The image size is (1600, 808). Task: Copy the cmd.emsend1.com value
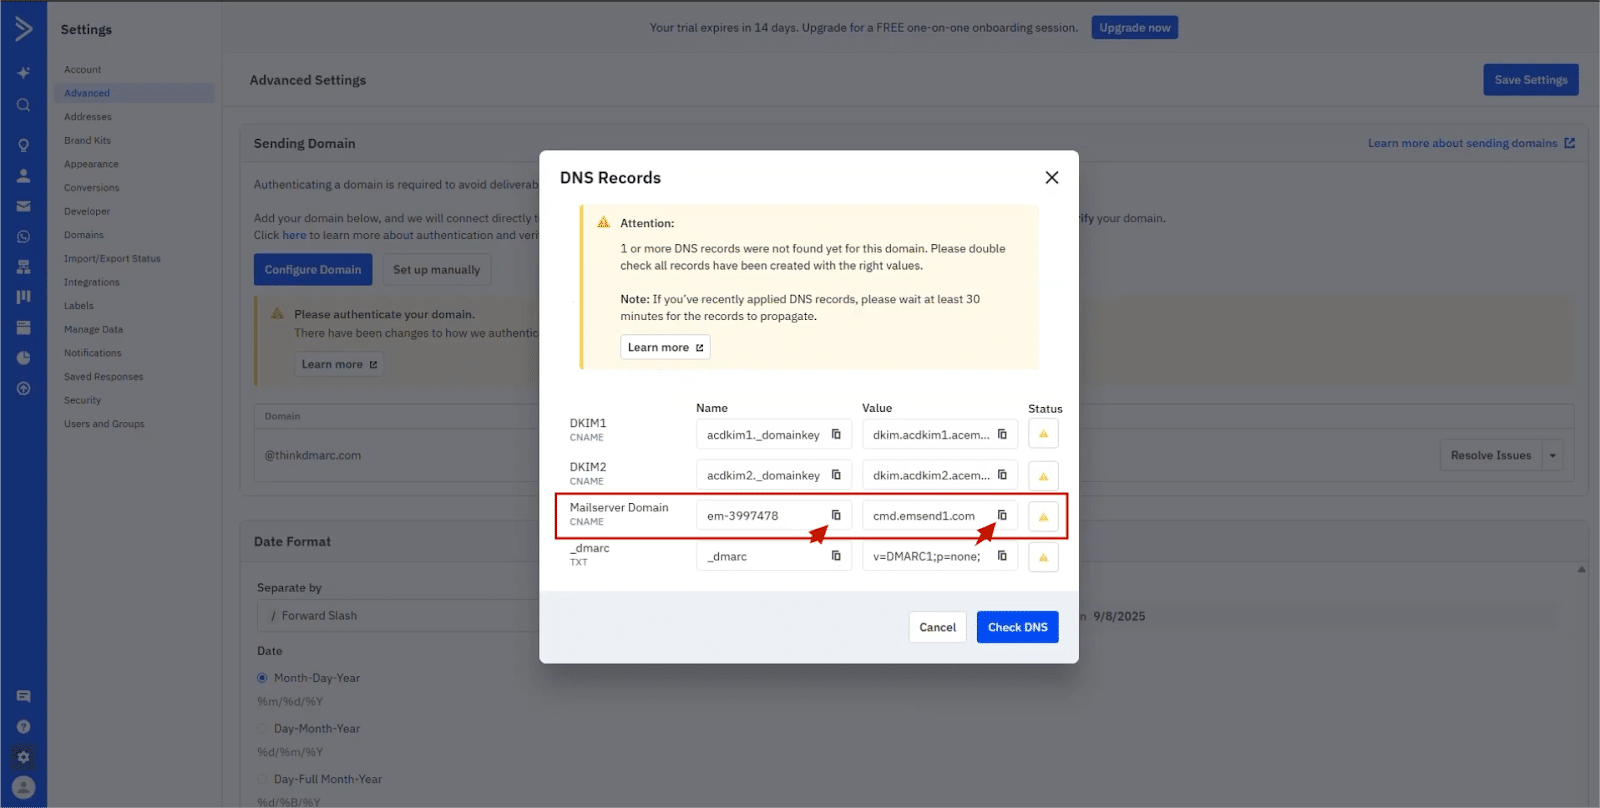pyautogui.click(x=1002, y=515)
